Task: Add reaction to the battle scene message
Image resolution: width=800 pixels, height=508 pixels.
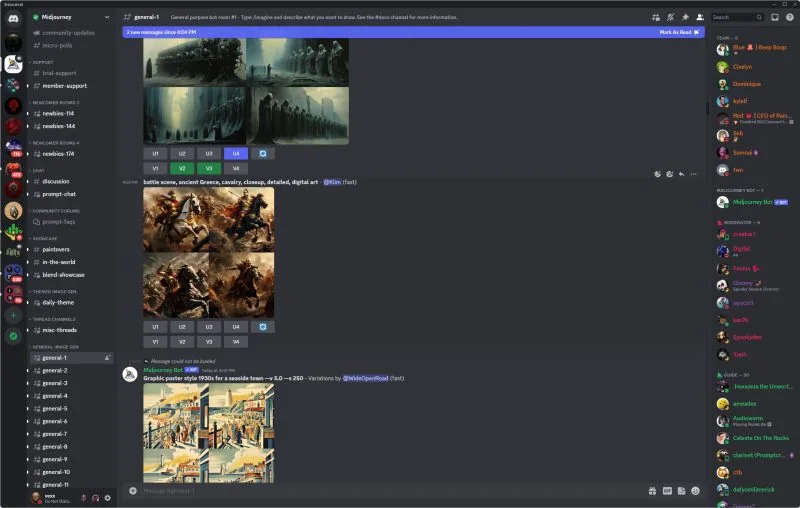Action: [658, 174]
